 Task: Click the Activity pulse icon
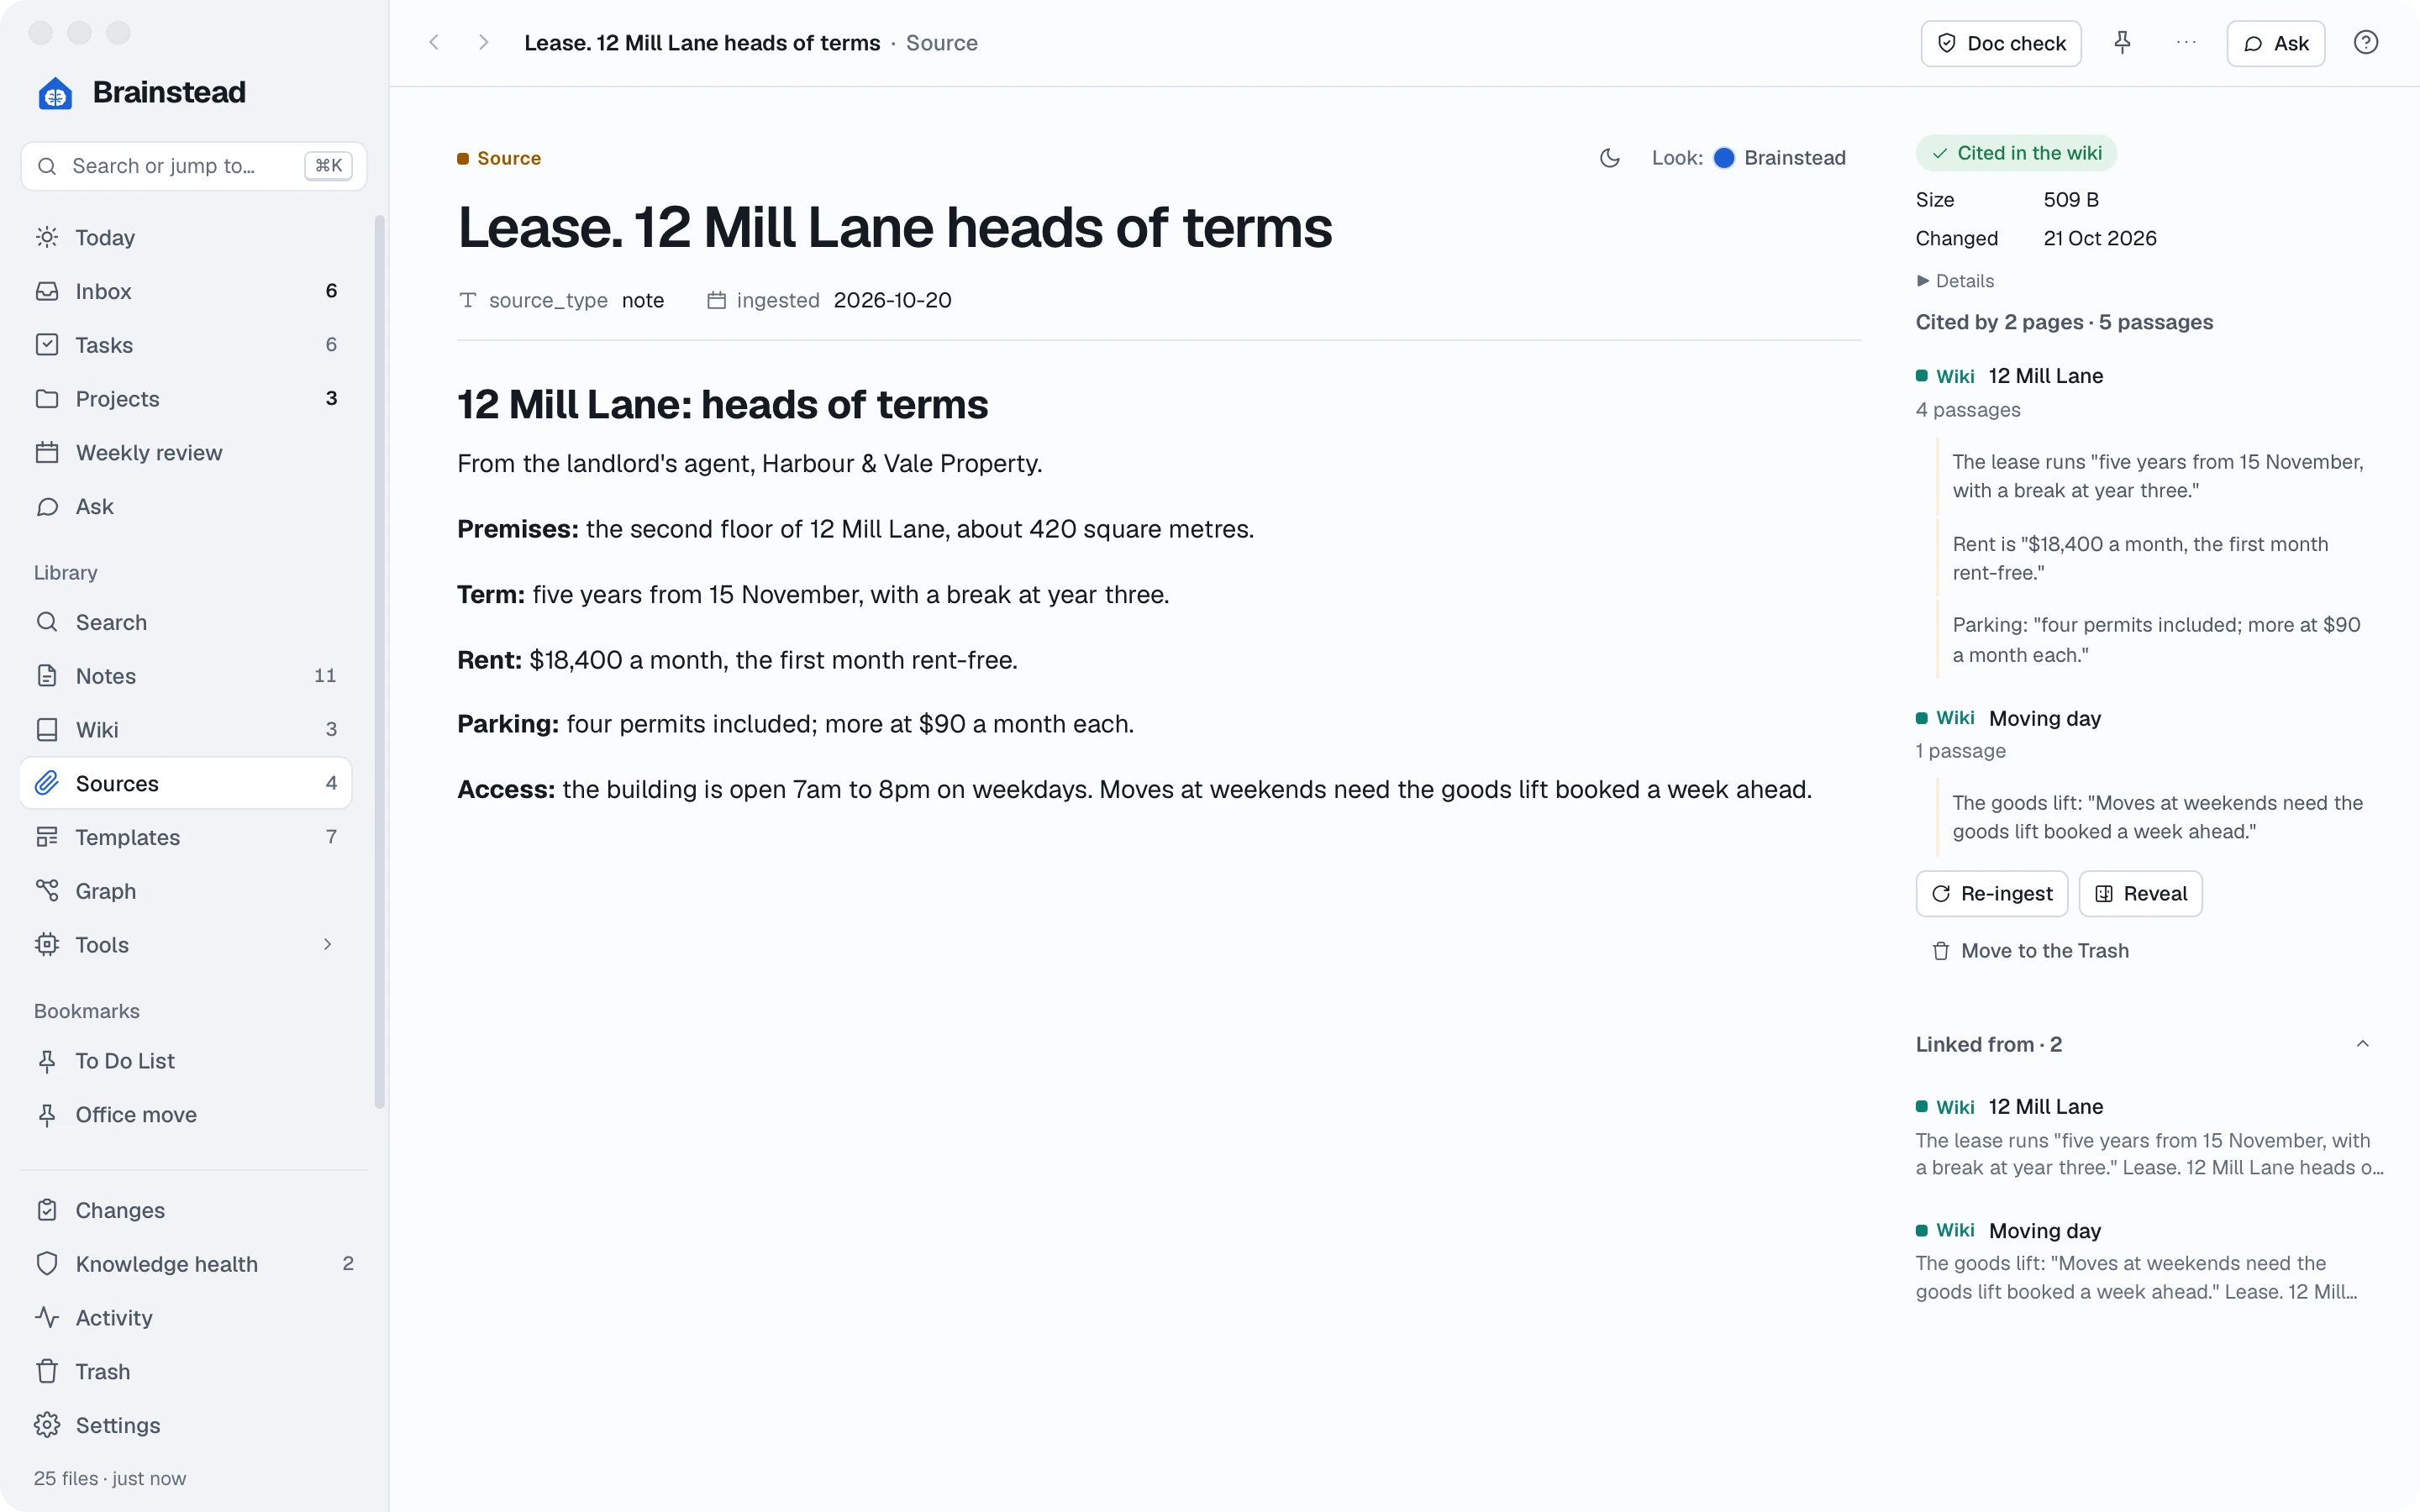coord(47,1318)
